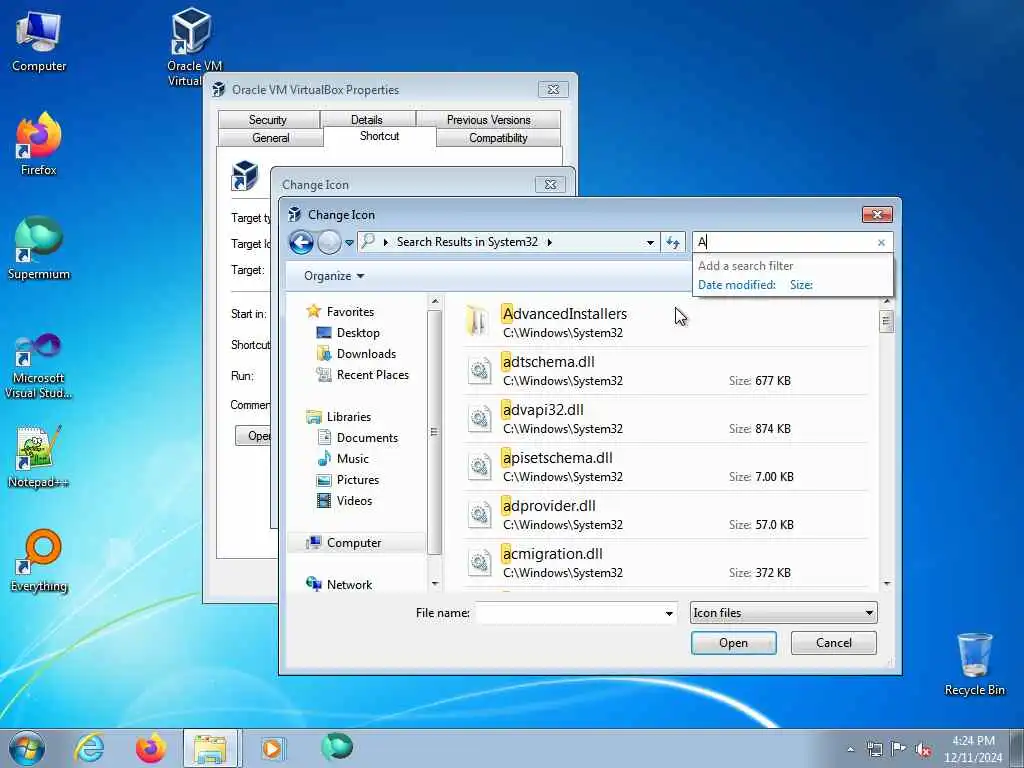
Task: Show hidden system tray icons
Action: click(x=850, y=749)
